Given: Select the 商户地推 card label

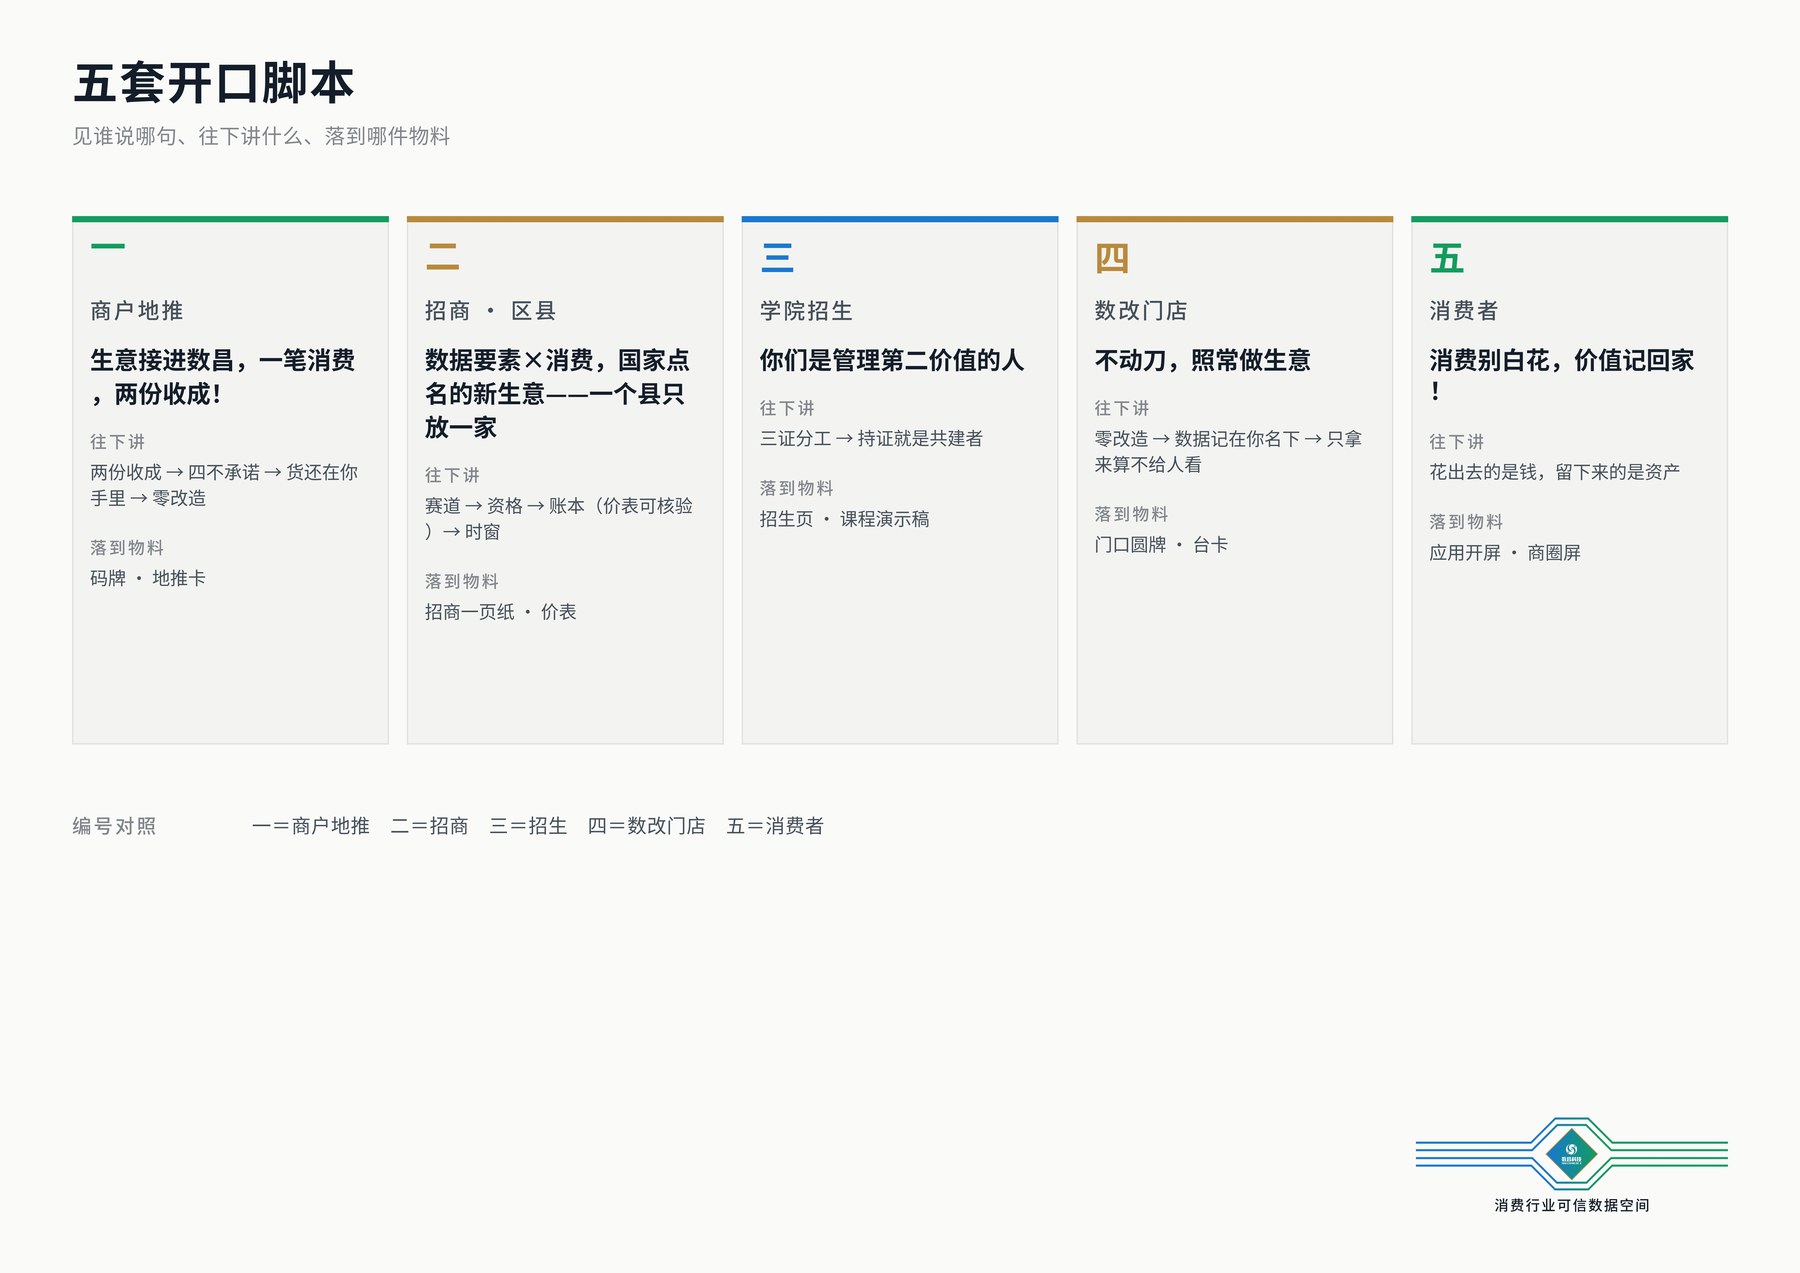Looking at the screenshot, I should point(136,311).
